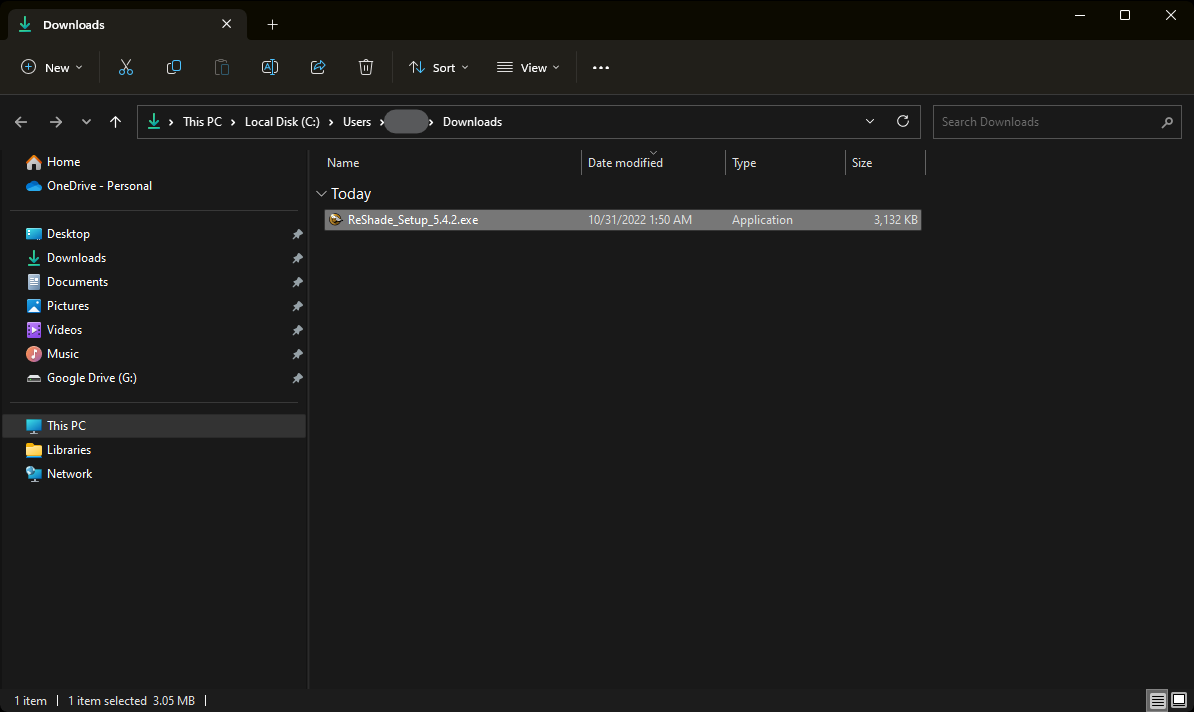Unpin Downloads using its pin icon
The height and width of the screenshot is (712, 1194).
click(x=297, y=258)
